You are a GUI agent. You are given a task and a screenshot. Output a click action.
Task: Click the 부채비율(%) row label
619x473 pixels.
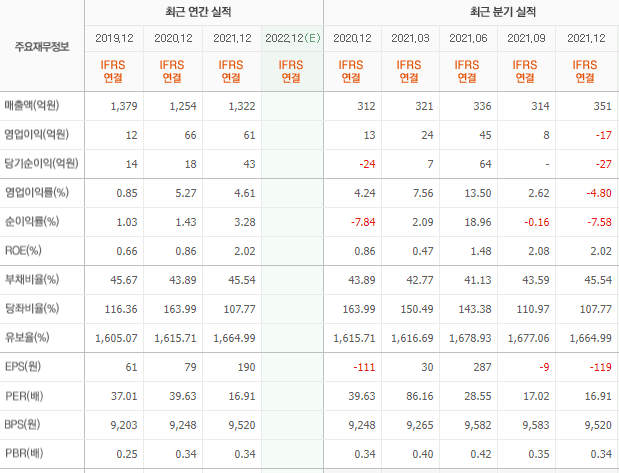(x=32, y=280)
